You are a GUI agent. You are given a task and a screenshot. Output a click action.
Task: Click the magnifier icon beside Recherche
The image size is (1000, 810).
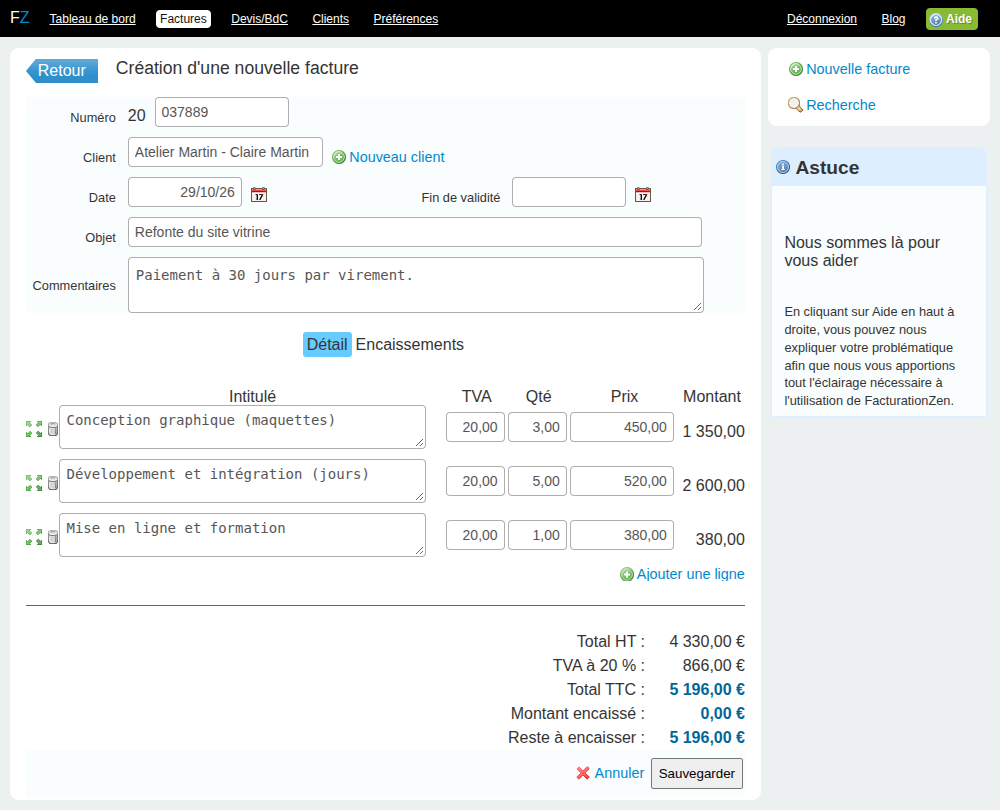795,105
